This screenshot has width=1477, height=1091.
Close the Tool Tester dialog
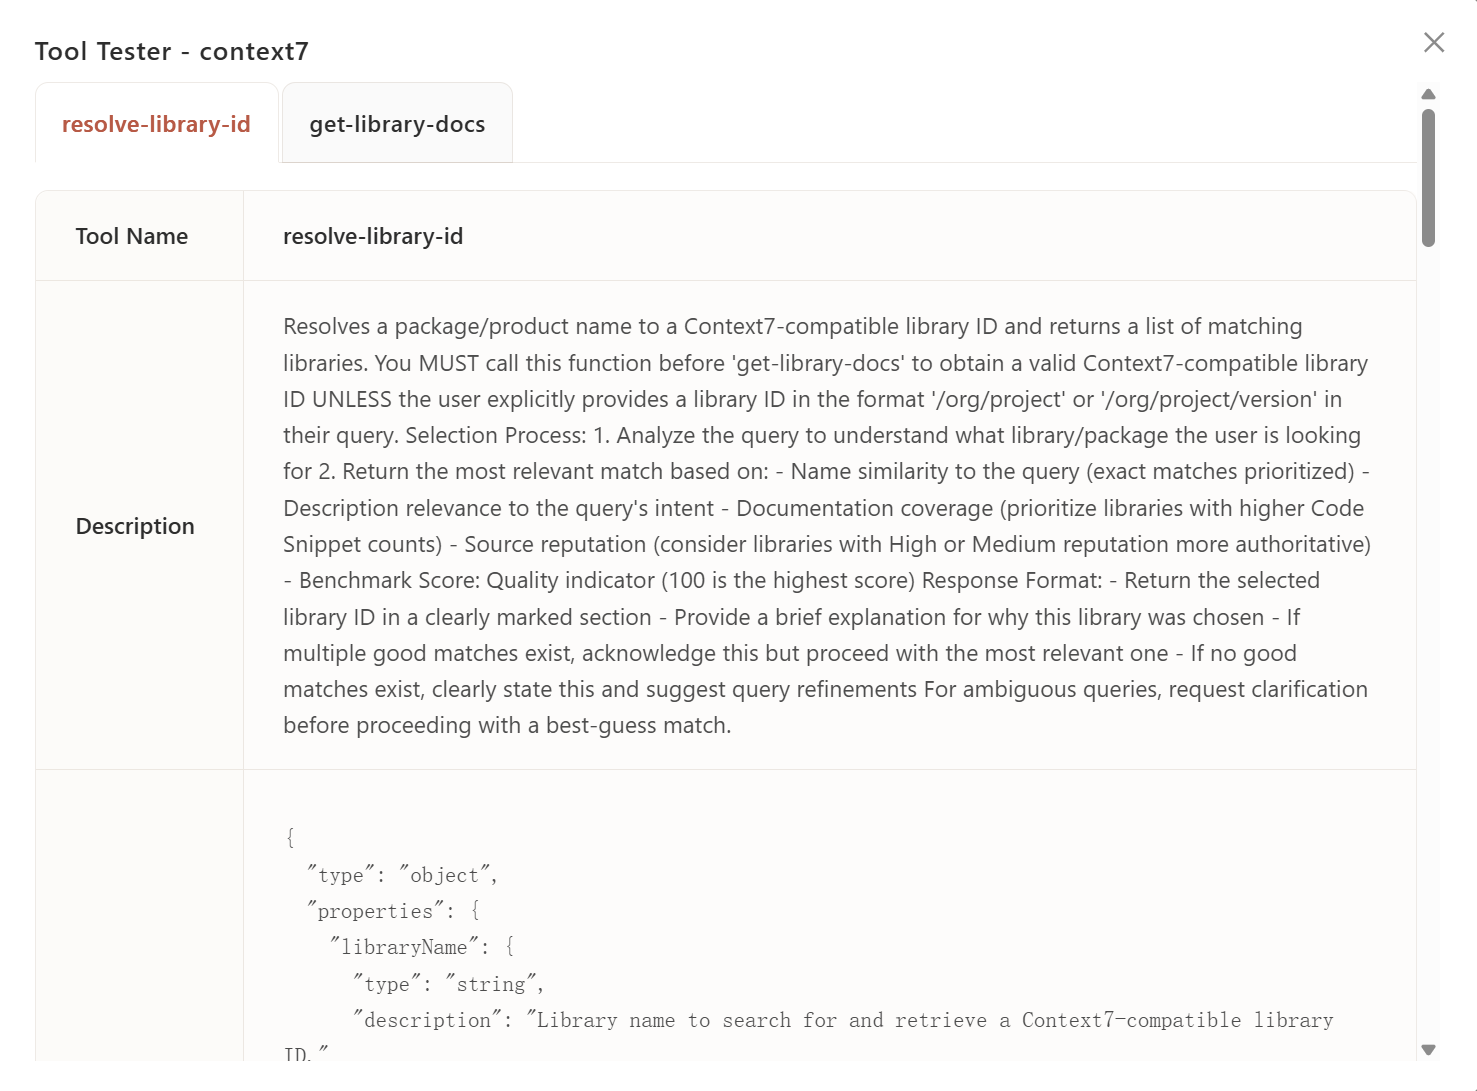coord(1434,42)
